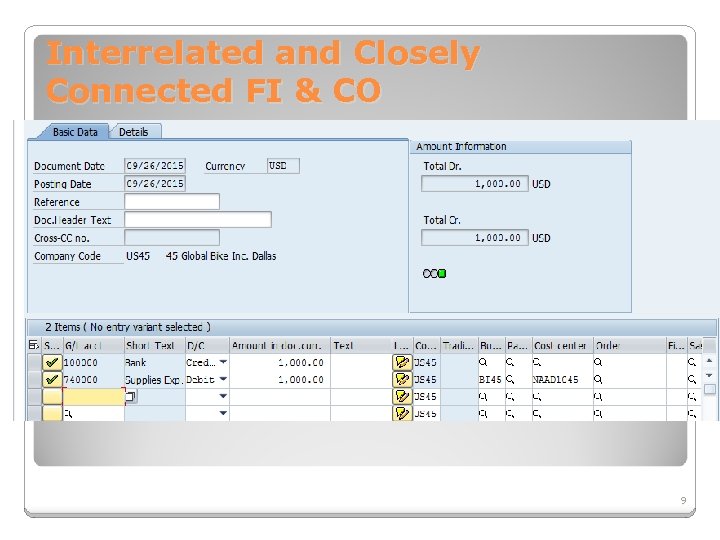Viewport: 720px width, 540px height.
Task: Click the BI45 business area cell
Action: 491,379
